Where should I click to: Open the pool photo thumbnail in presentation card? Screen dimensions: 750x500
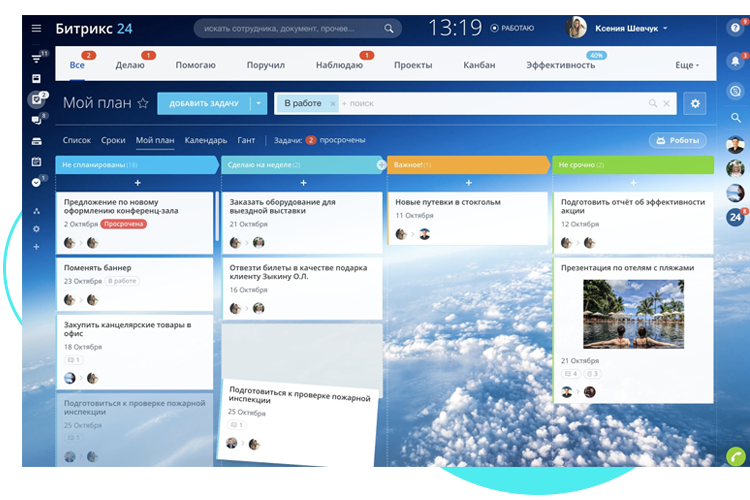tap(633, 314)
